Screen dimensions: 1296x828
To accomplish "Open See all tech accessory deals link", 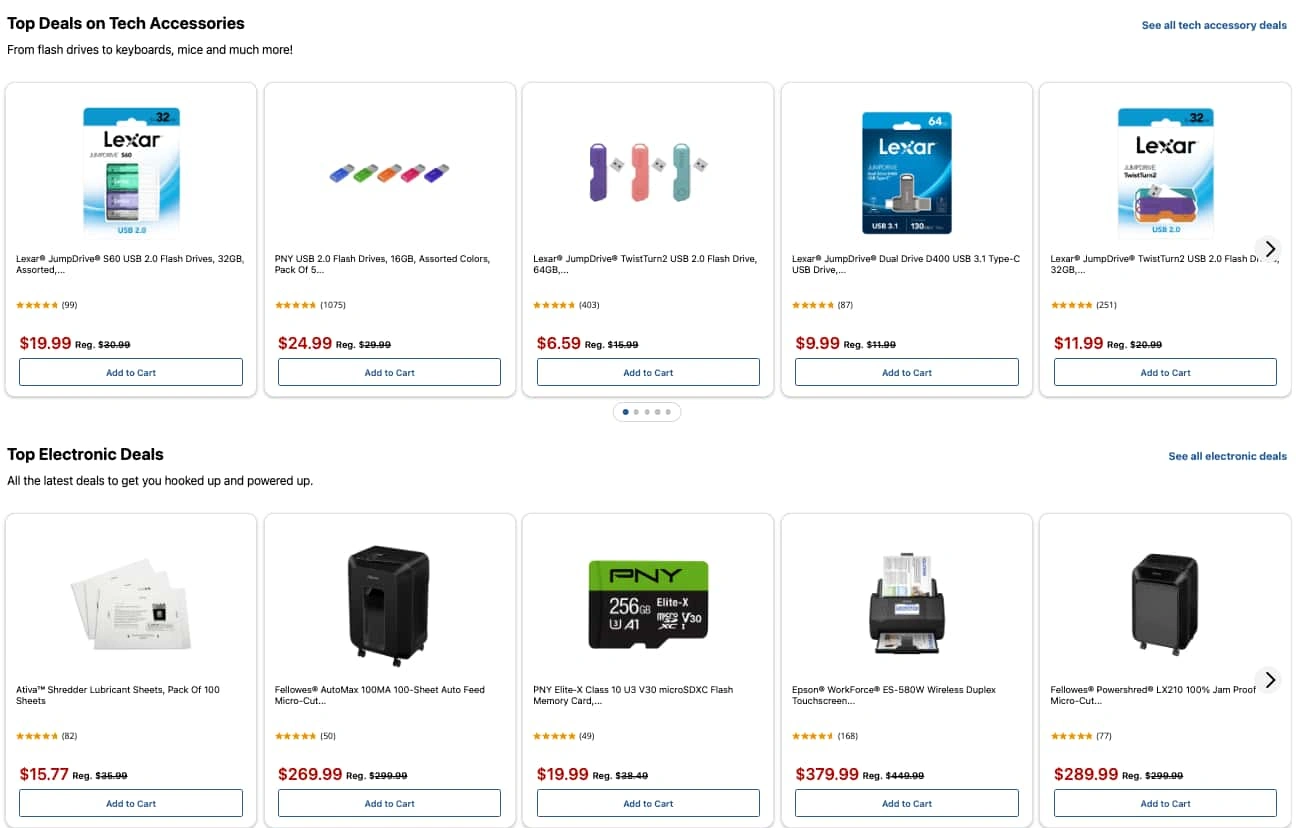I will click(x=1214, y=26).
